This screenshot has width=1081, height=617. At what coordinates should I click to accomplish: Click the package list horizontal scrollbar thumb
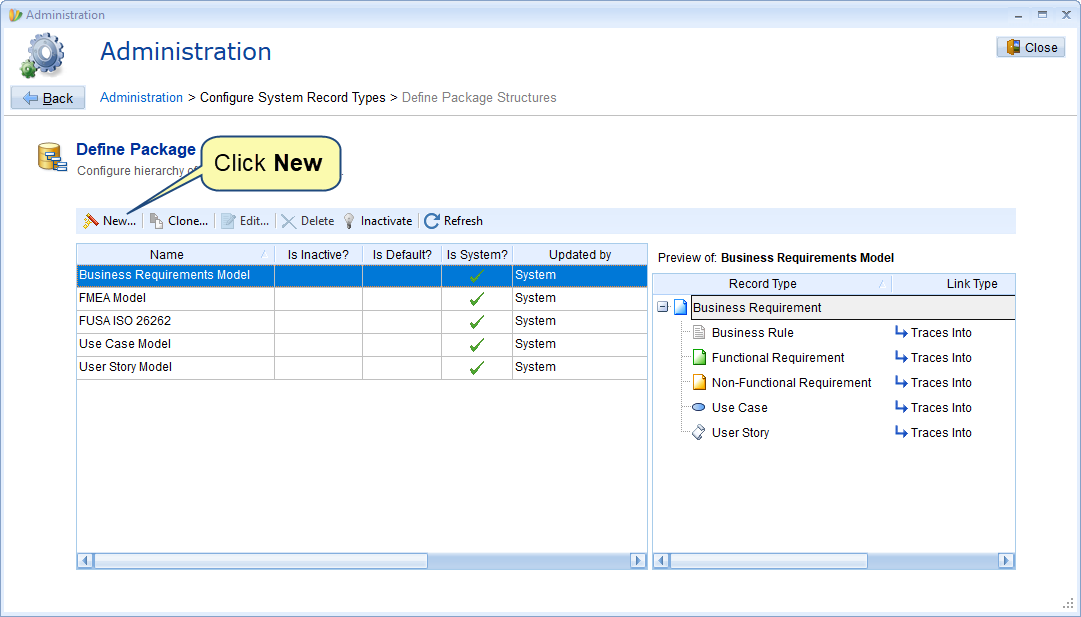[x=261, y=560]
